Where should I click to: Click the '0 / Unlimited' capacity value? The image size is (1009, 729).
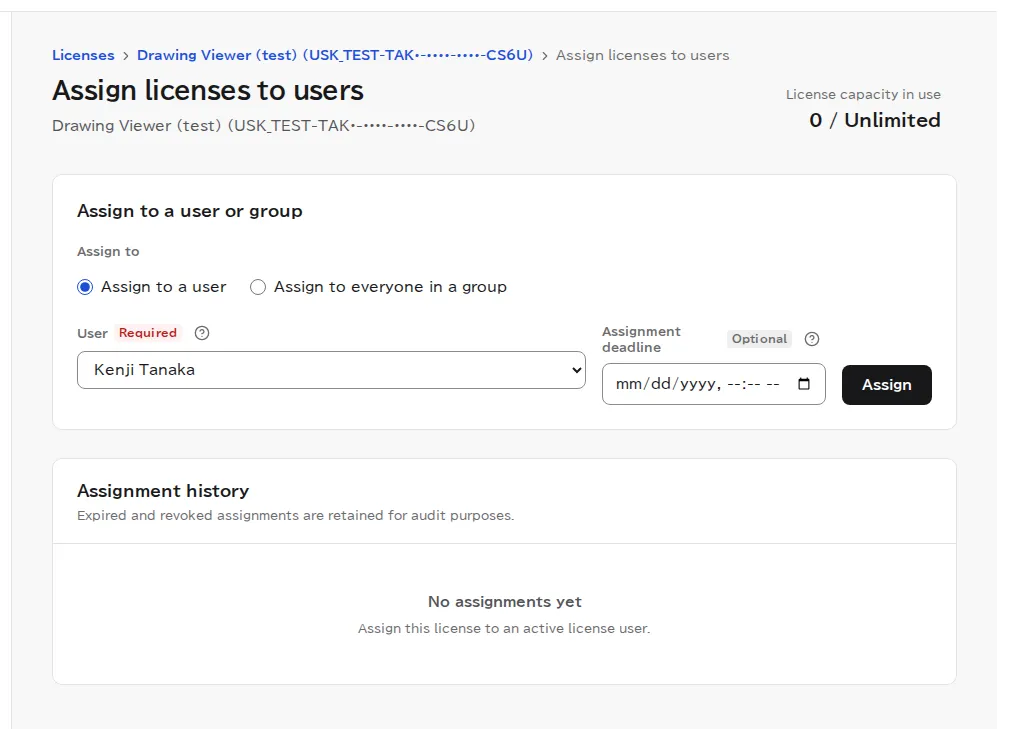[875, 120]
